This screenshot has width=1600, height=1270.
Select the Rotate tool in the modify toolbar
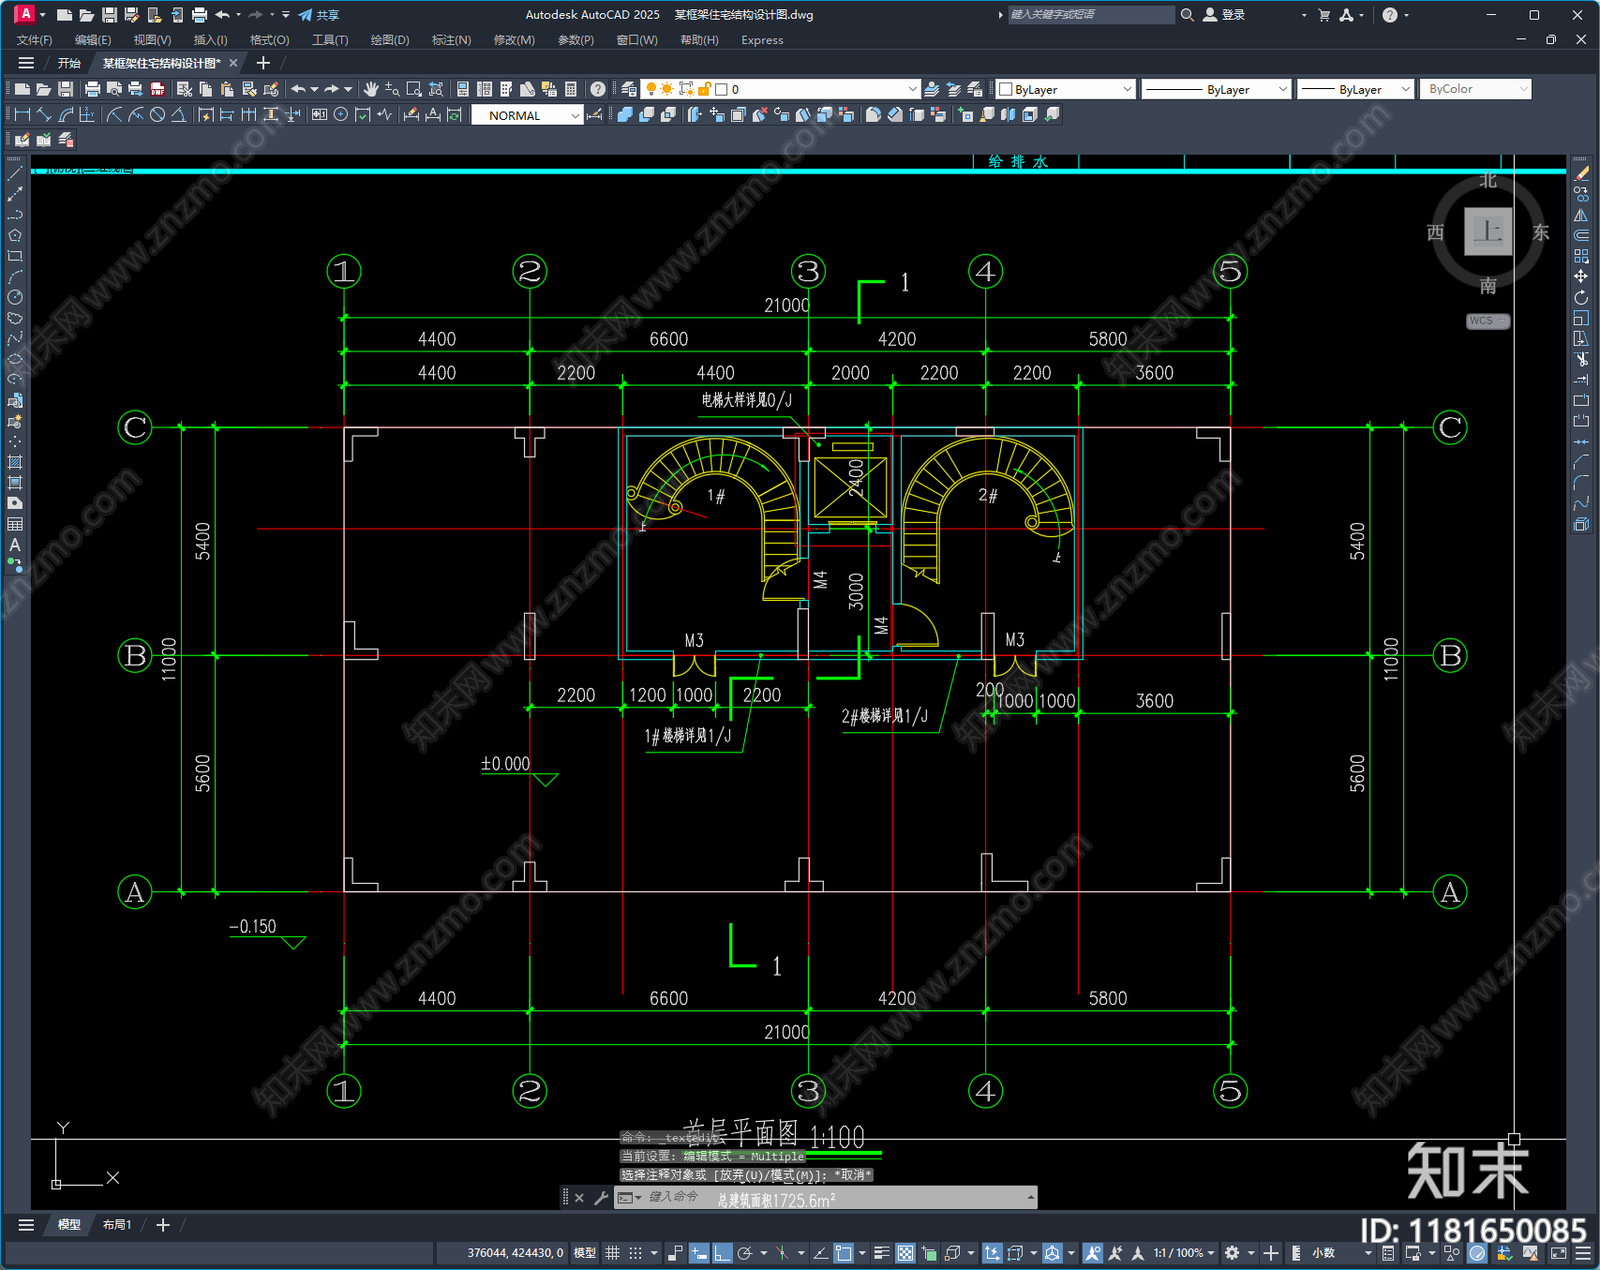[x=1581, y=298]
